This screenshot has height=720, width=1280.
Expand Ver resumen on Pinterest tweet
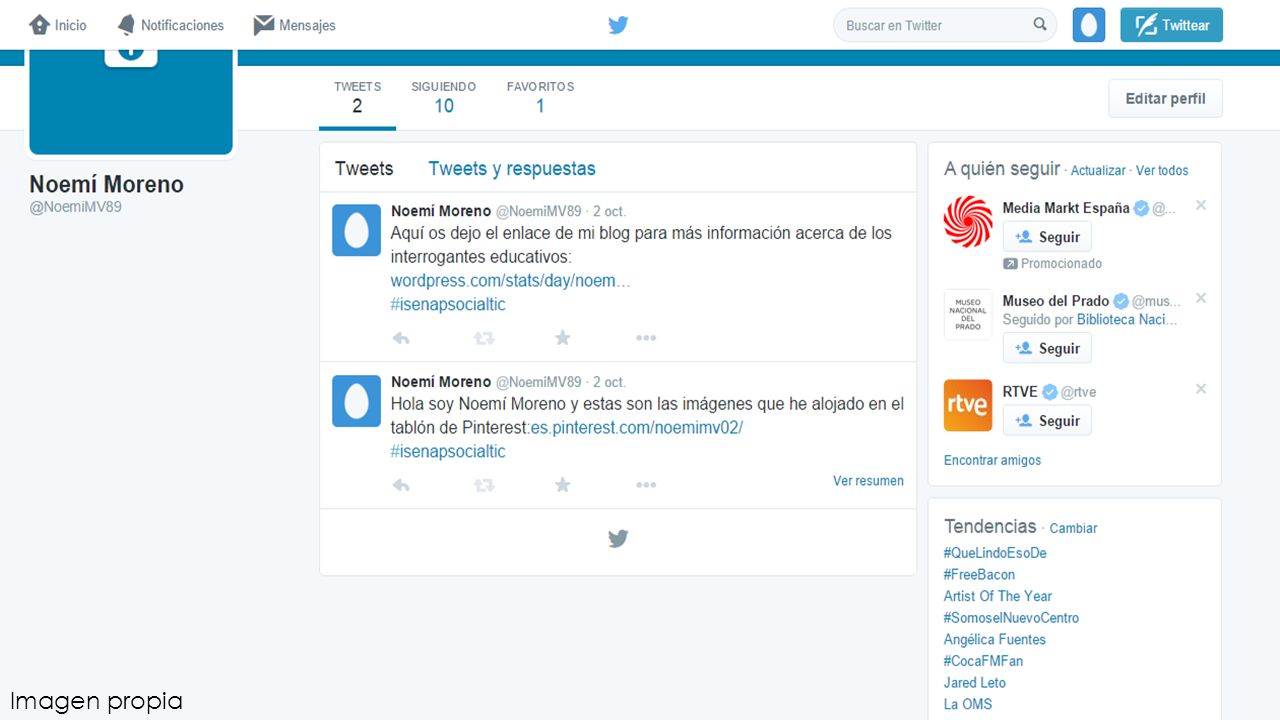(868, 481)
